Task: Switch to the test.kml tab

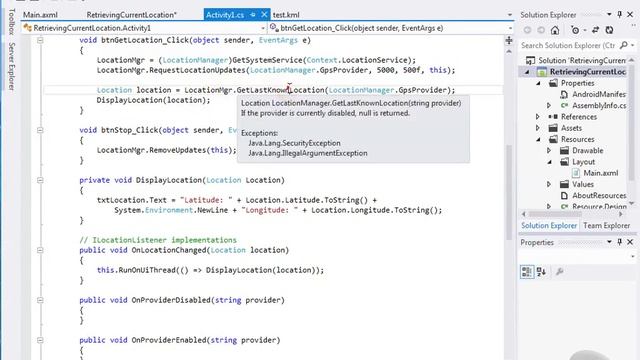Action: pyautogui.click(x=286, y=15)
